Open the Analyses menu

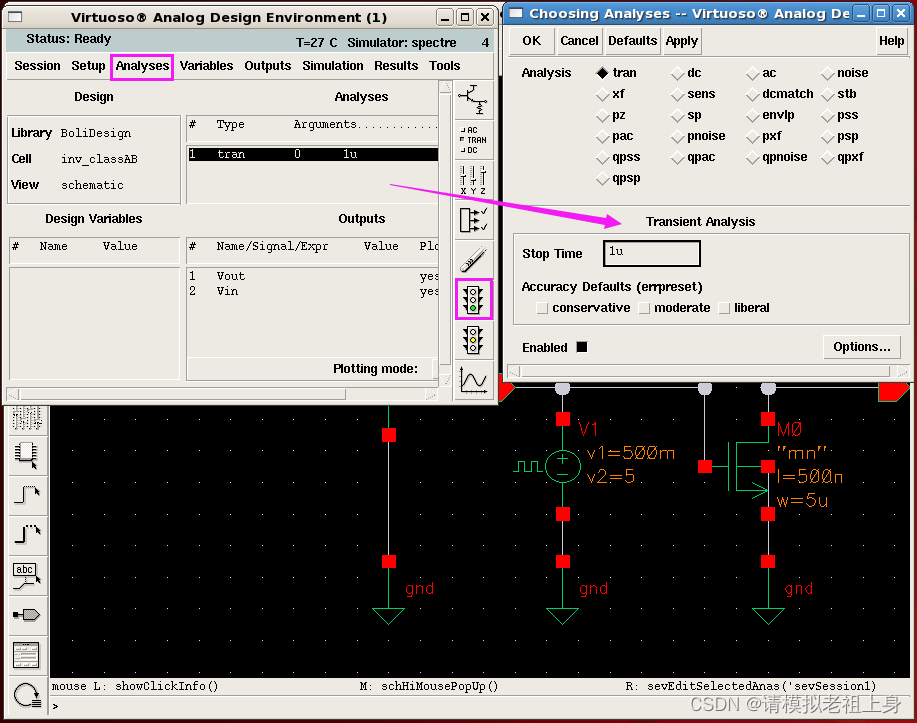pos(142,66)
